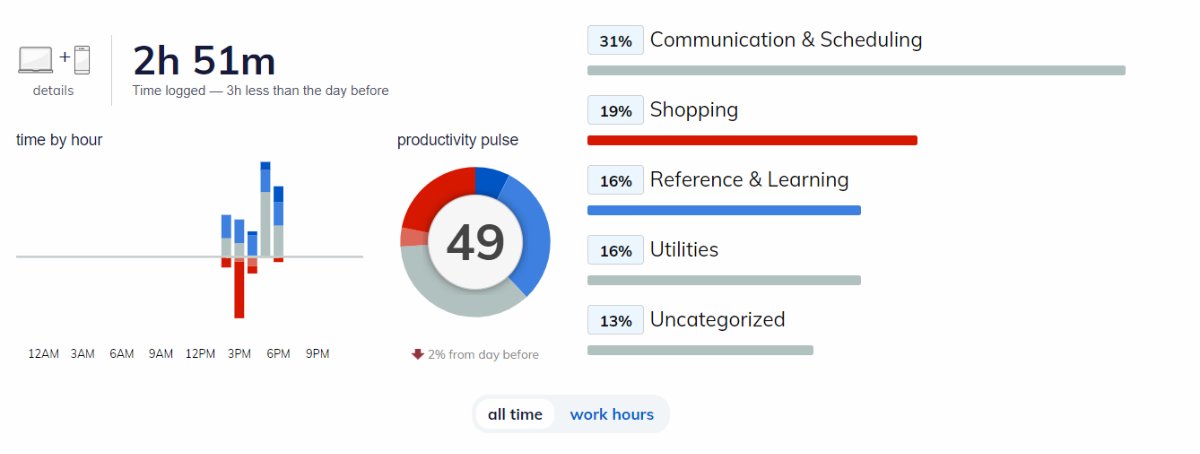Image resolution: width=1200 pixels, height=454 pixels.
Task: Click the 19% Shopping percentage badge
Action: [x=615, y=111]
